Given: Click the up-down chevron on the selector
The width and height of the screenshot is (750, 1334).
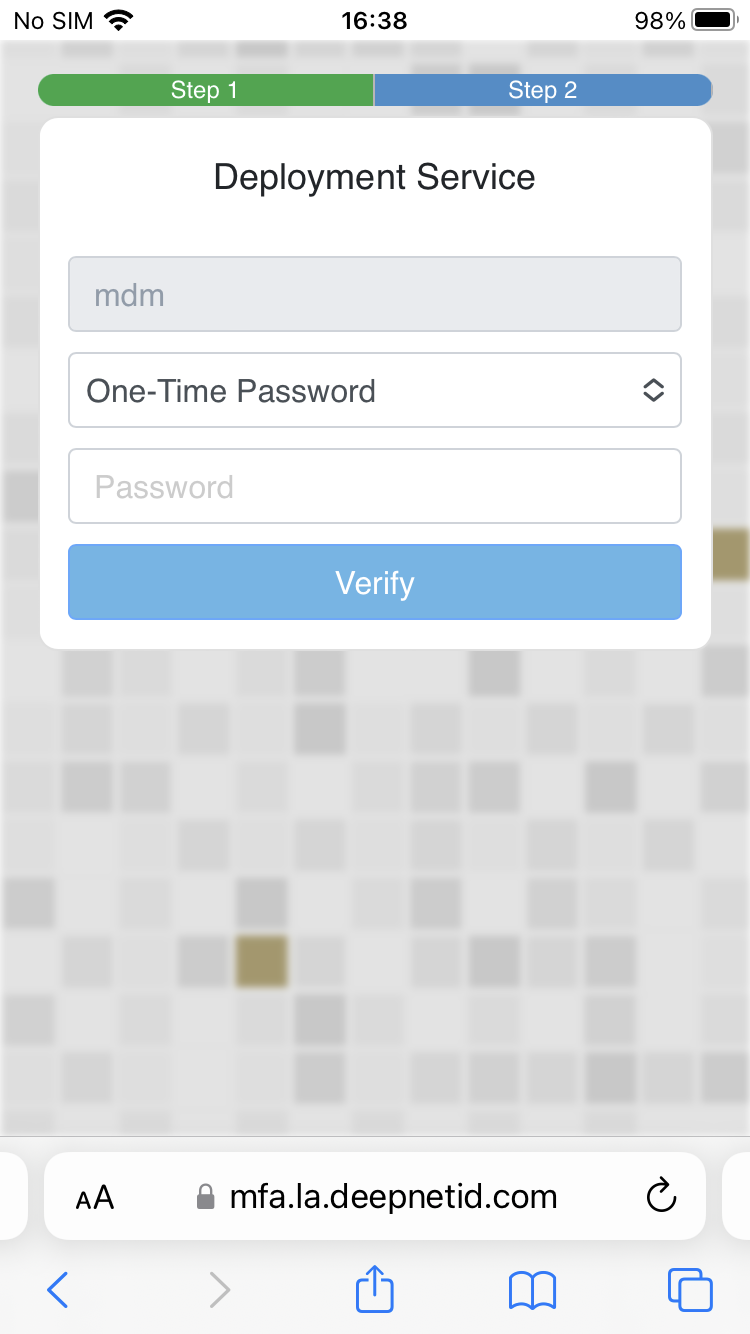Looking at the screenshot, I should [653, 390].
